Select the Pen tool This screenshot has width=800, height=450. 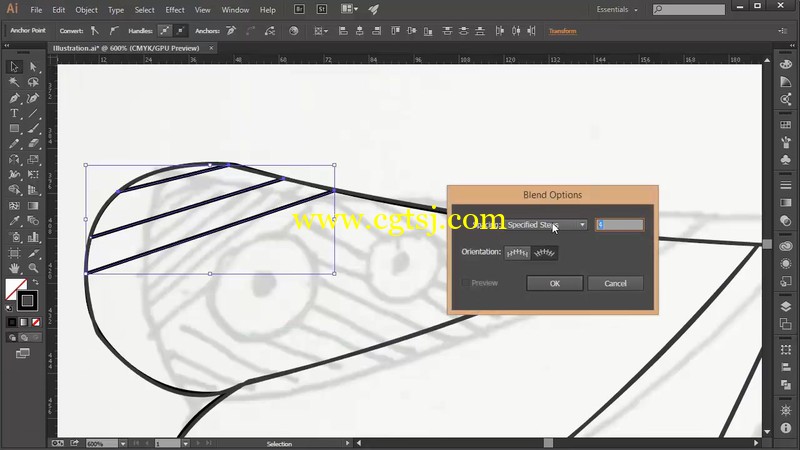[14, 97]
